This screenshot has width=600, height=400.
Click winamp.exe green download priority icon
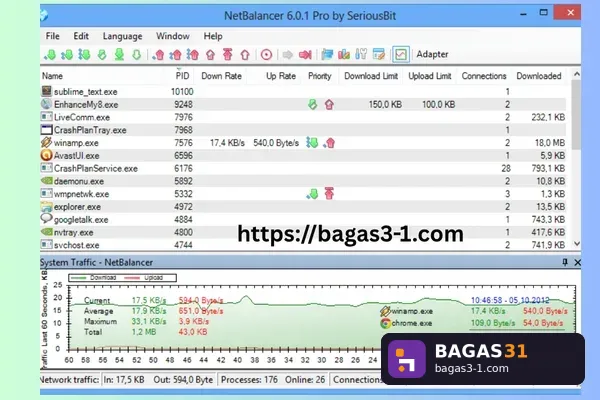tap(312, 143)
